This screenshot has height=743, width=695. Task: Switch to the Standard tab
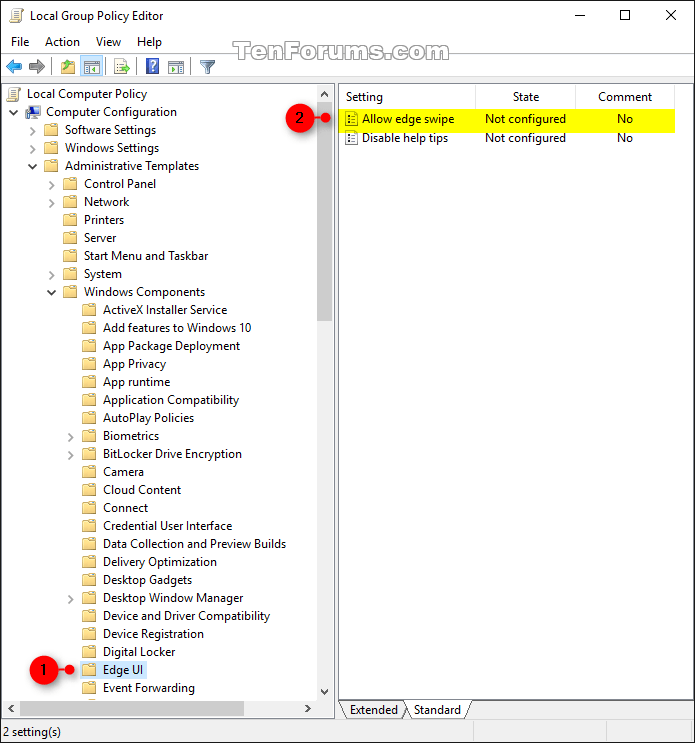[437, 709]
